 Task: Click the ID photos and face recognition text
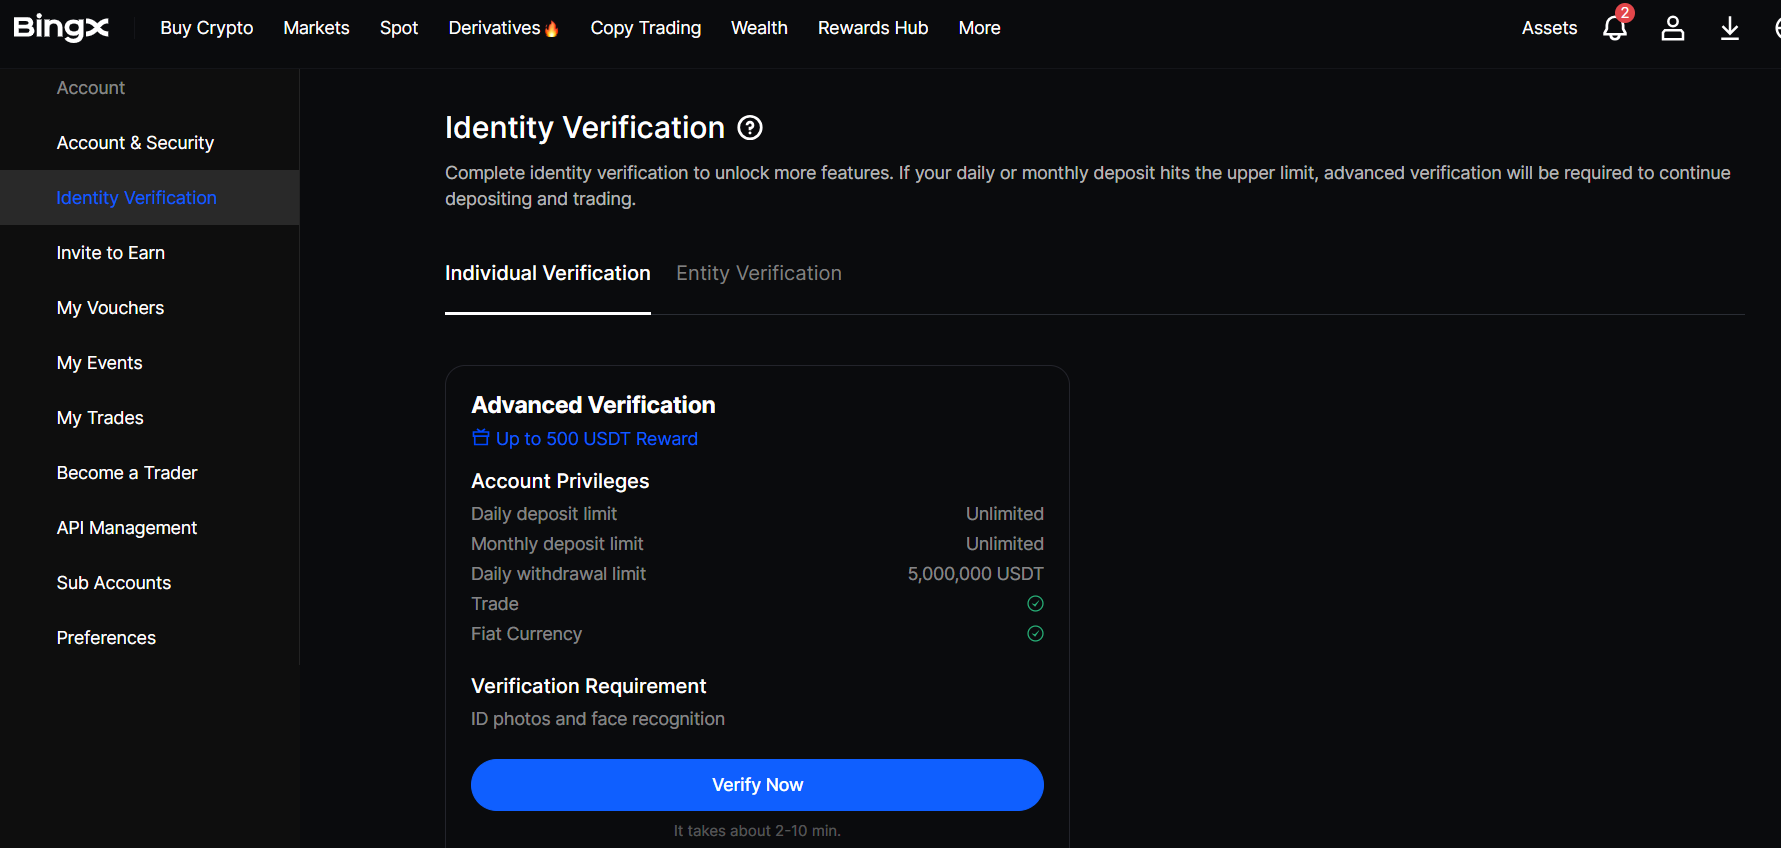[x=598, y=719]
